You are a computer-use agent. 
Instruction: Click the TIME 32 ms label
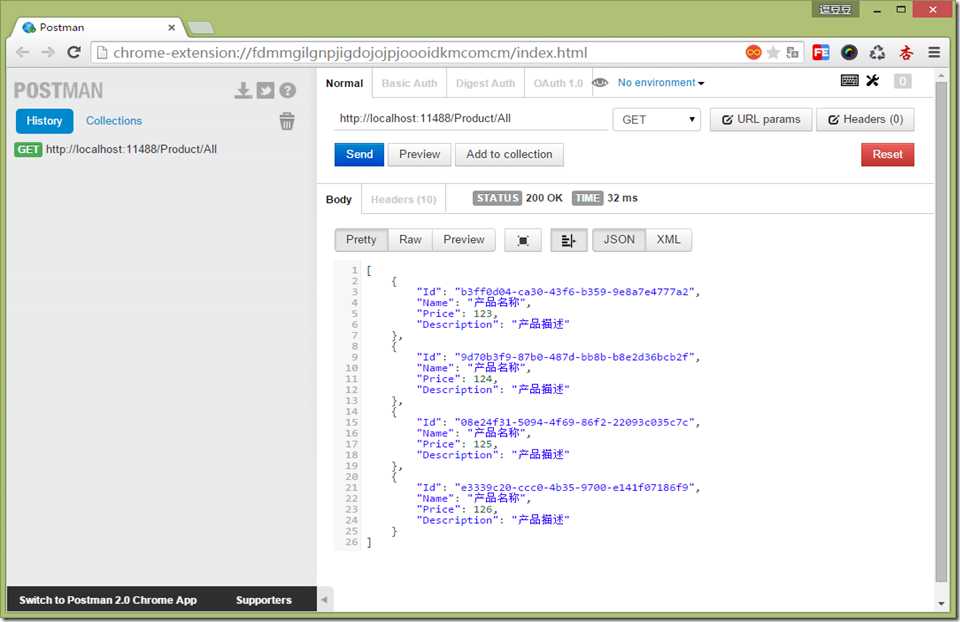click(605, 198)
